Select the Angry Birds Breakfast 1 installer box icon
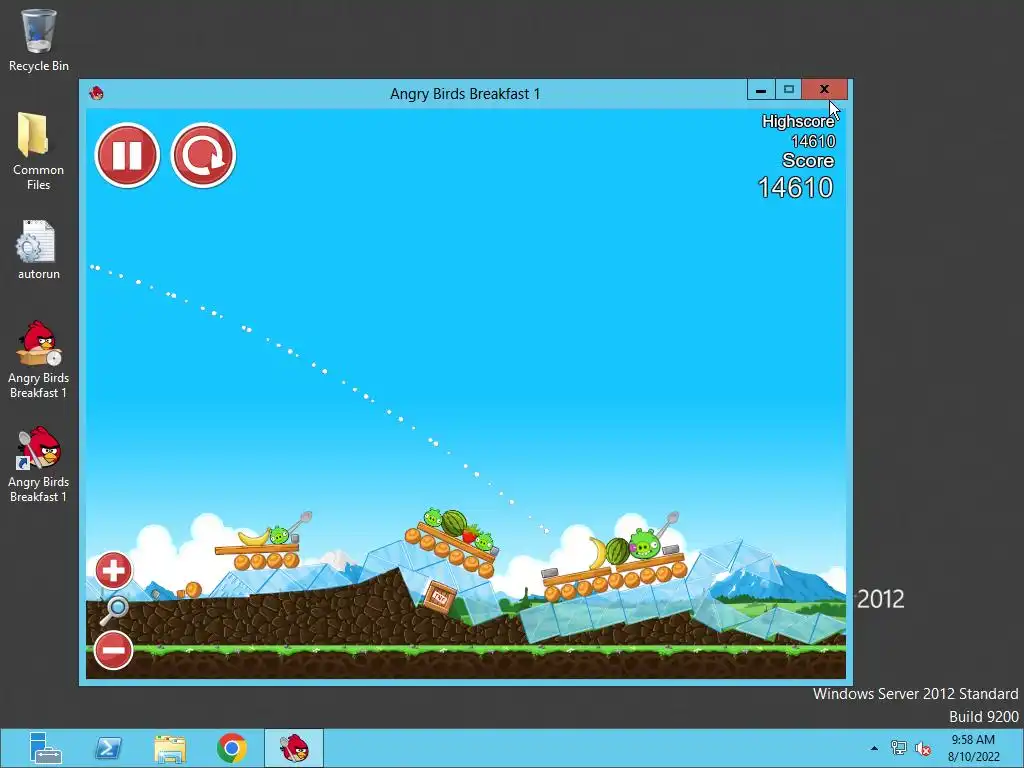The width and height of the screenshot is (1024, 768). tap(39, 359)
